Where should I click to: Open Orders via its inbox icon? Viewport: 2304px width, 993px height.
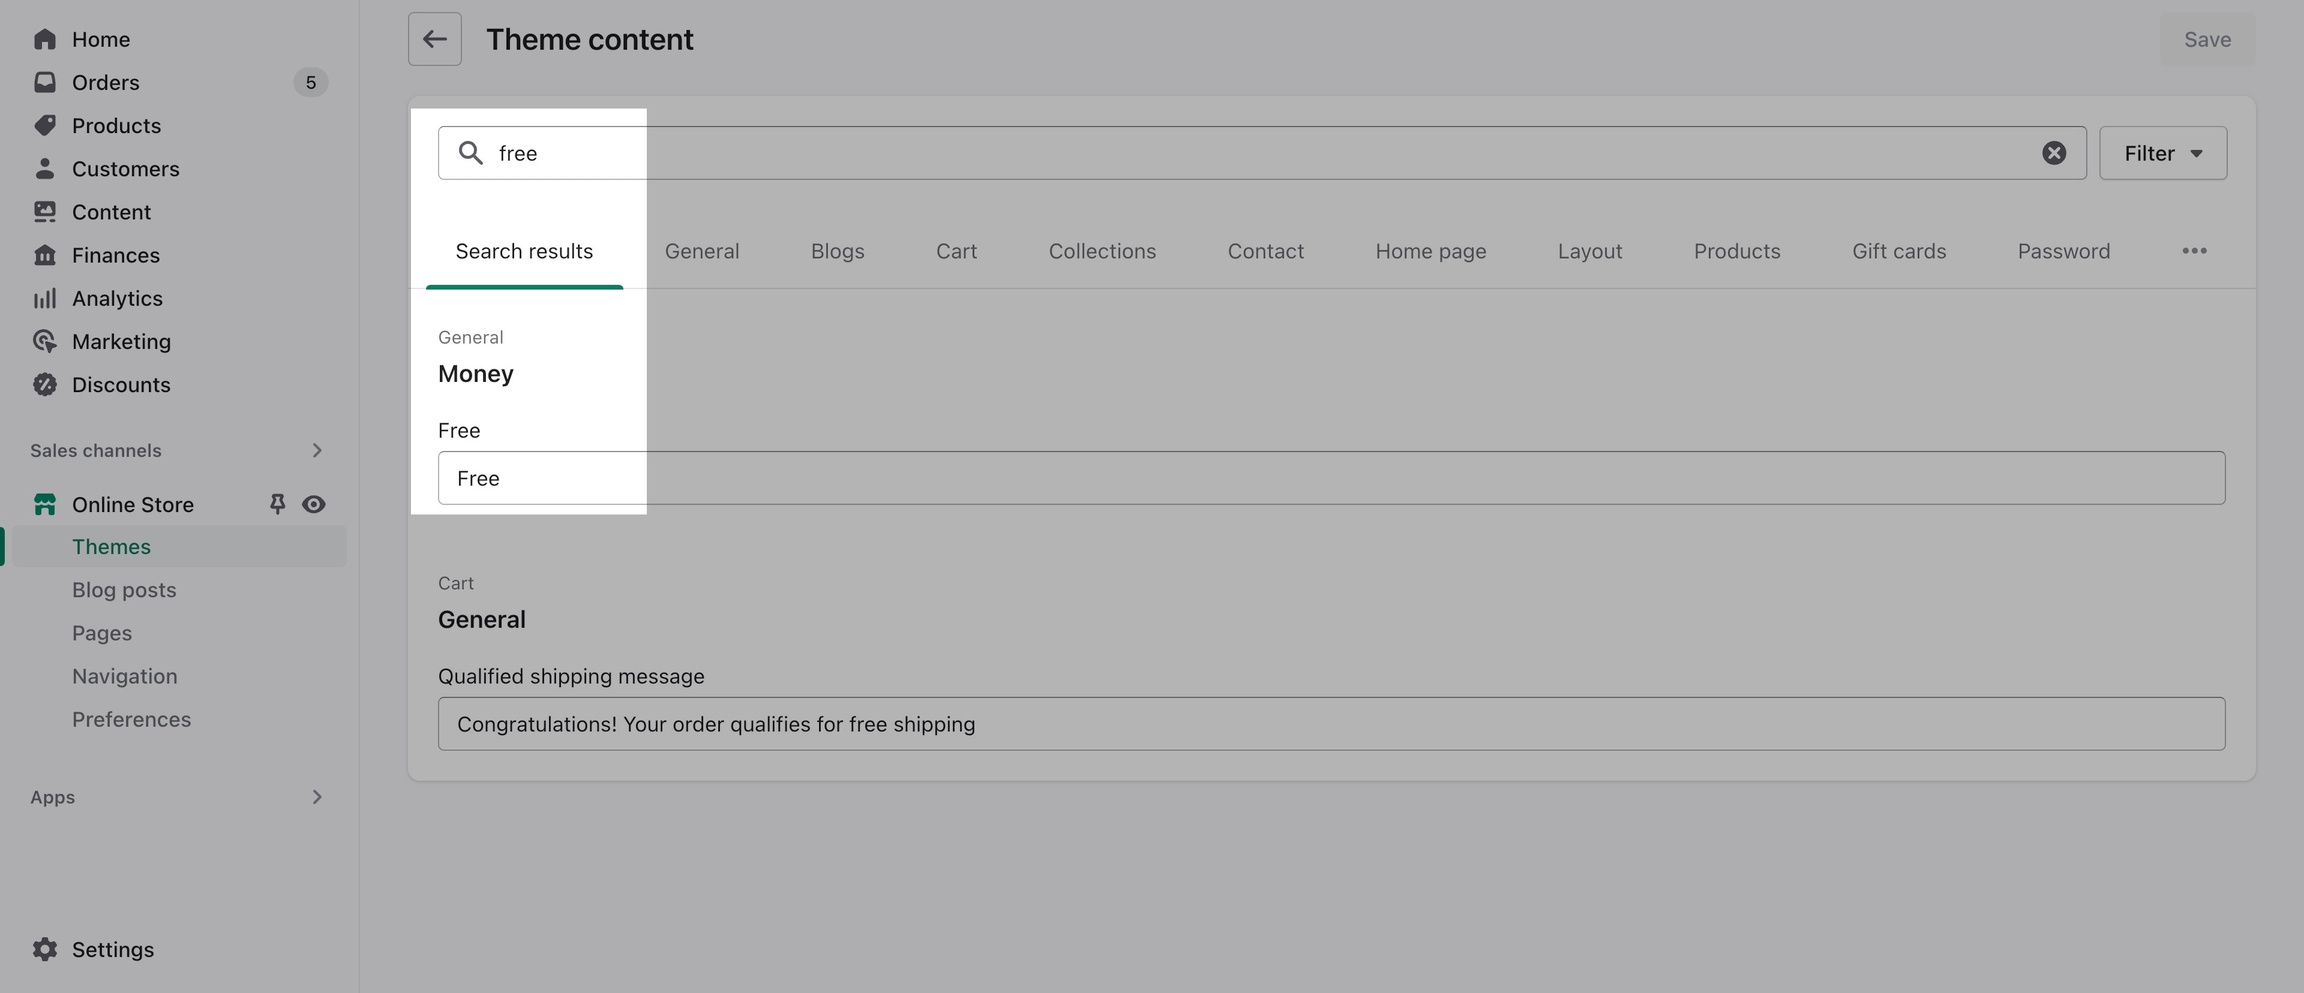coord(45,82)
